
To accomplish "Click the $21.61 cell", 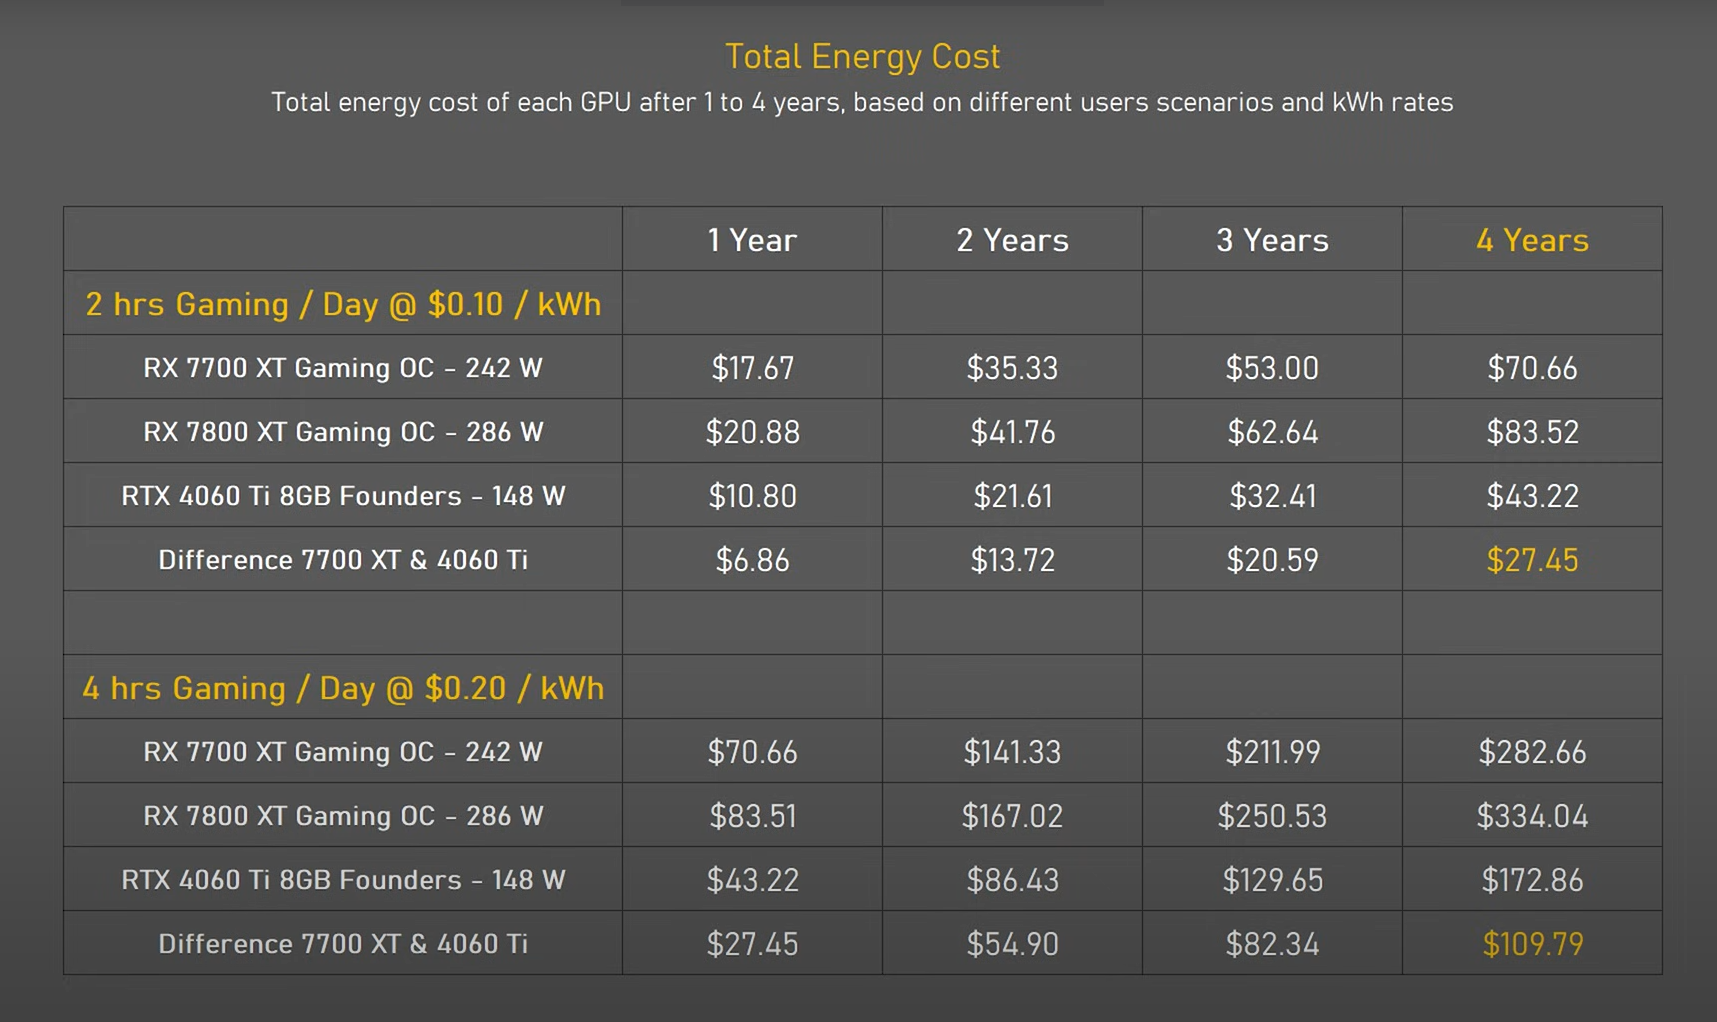I will [x=1012, y=496].
